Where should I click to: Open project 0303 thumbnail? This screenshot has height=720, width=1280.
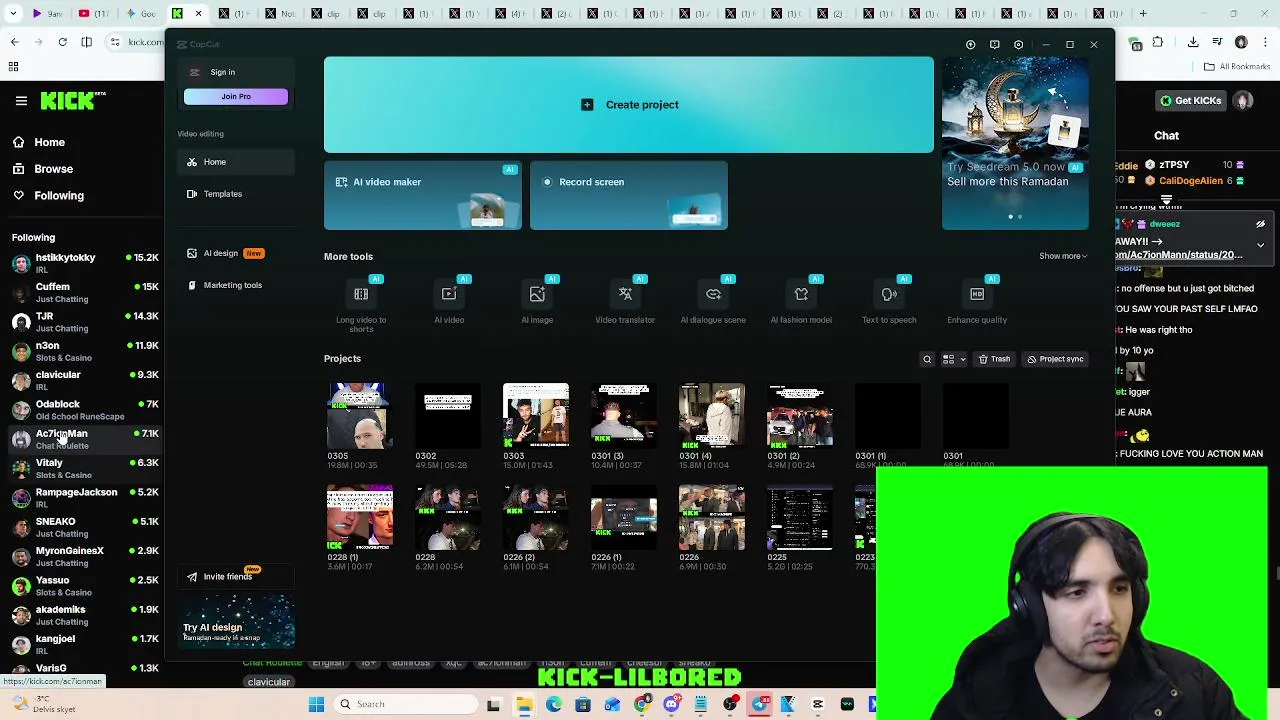(x=536, y=415)
